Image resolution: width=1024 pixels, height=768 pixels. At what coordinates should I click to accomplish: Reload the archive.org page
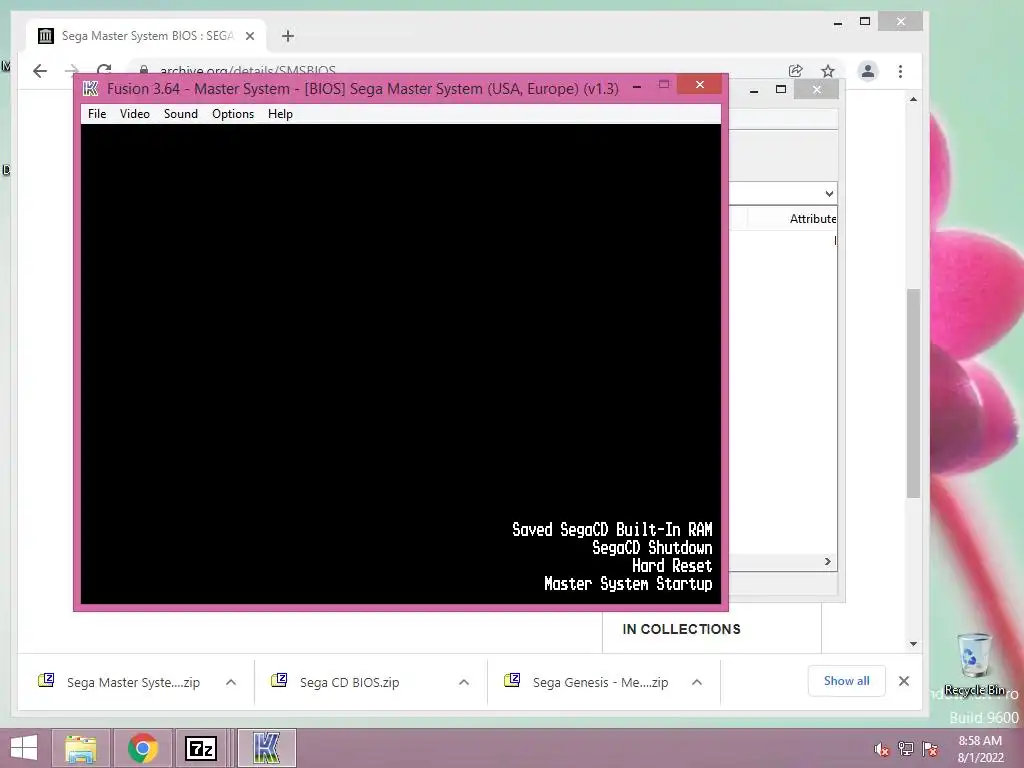[x=104, y=69]
